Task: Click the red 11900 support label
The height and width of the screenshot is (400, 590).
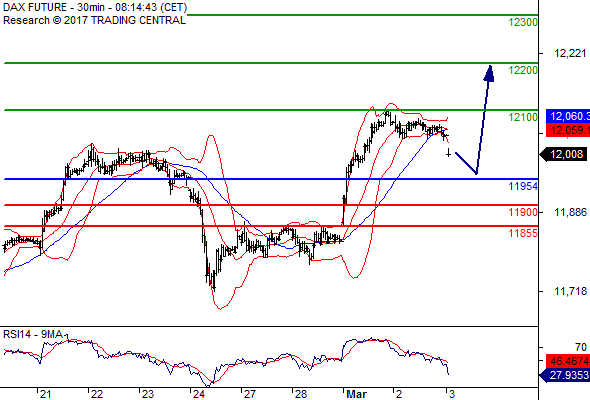Action: (523, 212)
